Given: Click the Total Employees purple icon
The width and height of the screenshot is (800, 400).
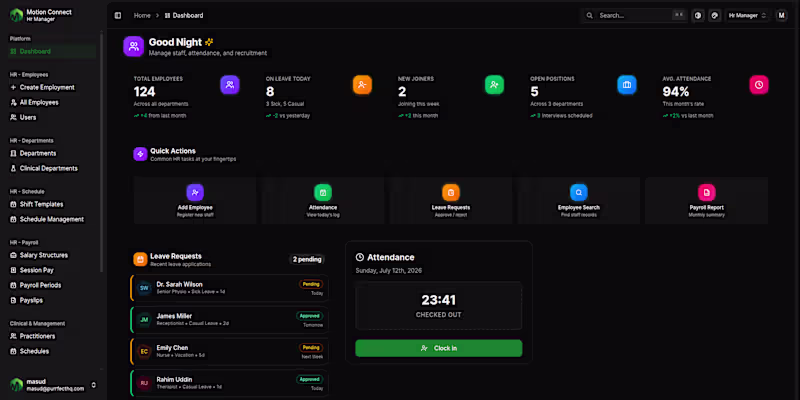Looking at the screenshot, I should [230, 85].
